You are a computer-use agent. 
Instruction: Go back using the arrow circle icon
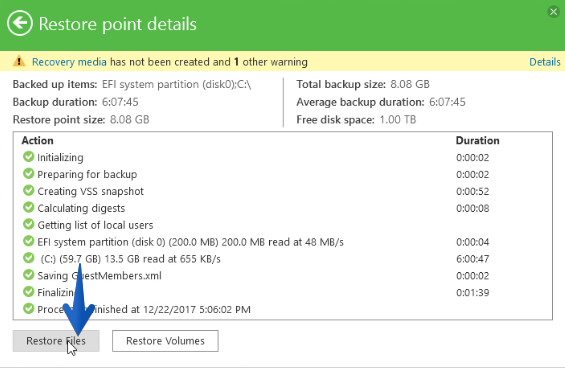[20, 23]
